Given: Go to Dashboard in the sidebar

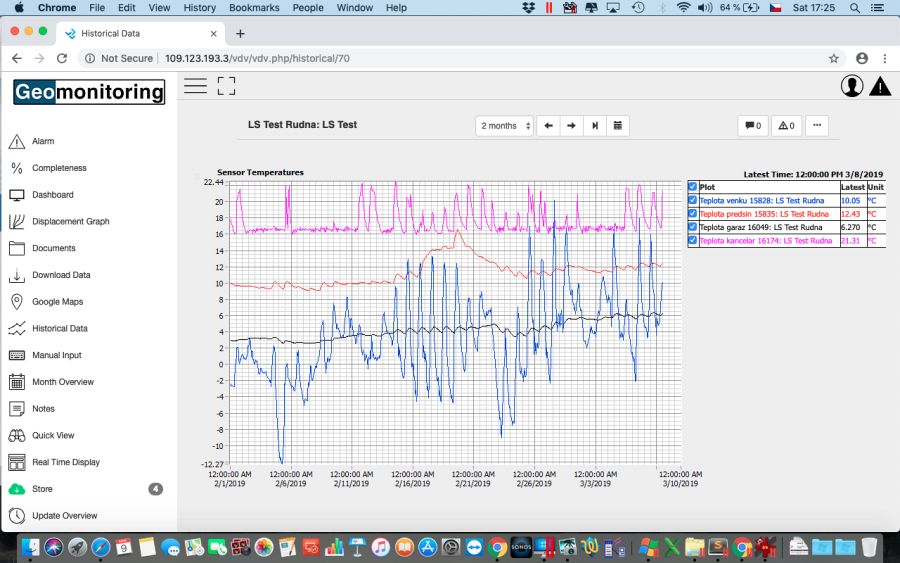Looking at the screenshot, I should click(x=53, y=195).
